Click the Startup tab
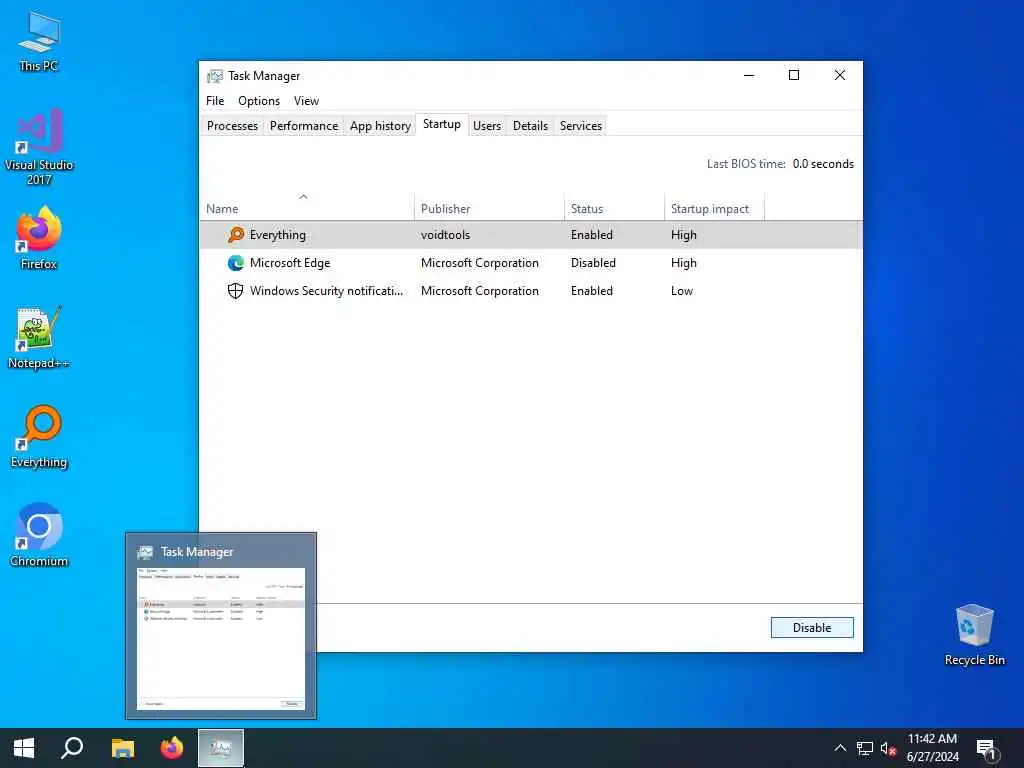Viewport: 1024px width, 768px height. click(x=441, y=124)
